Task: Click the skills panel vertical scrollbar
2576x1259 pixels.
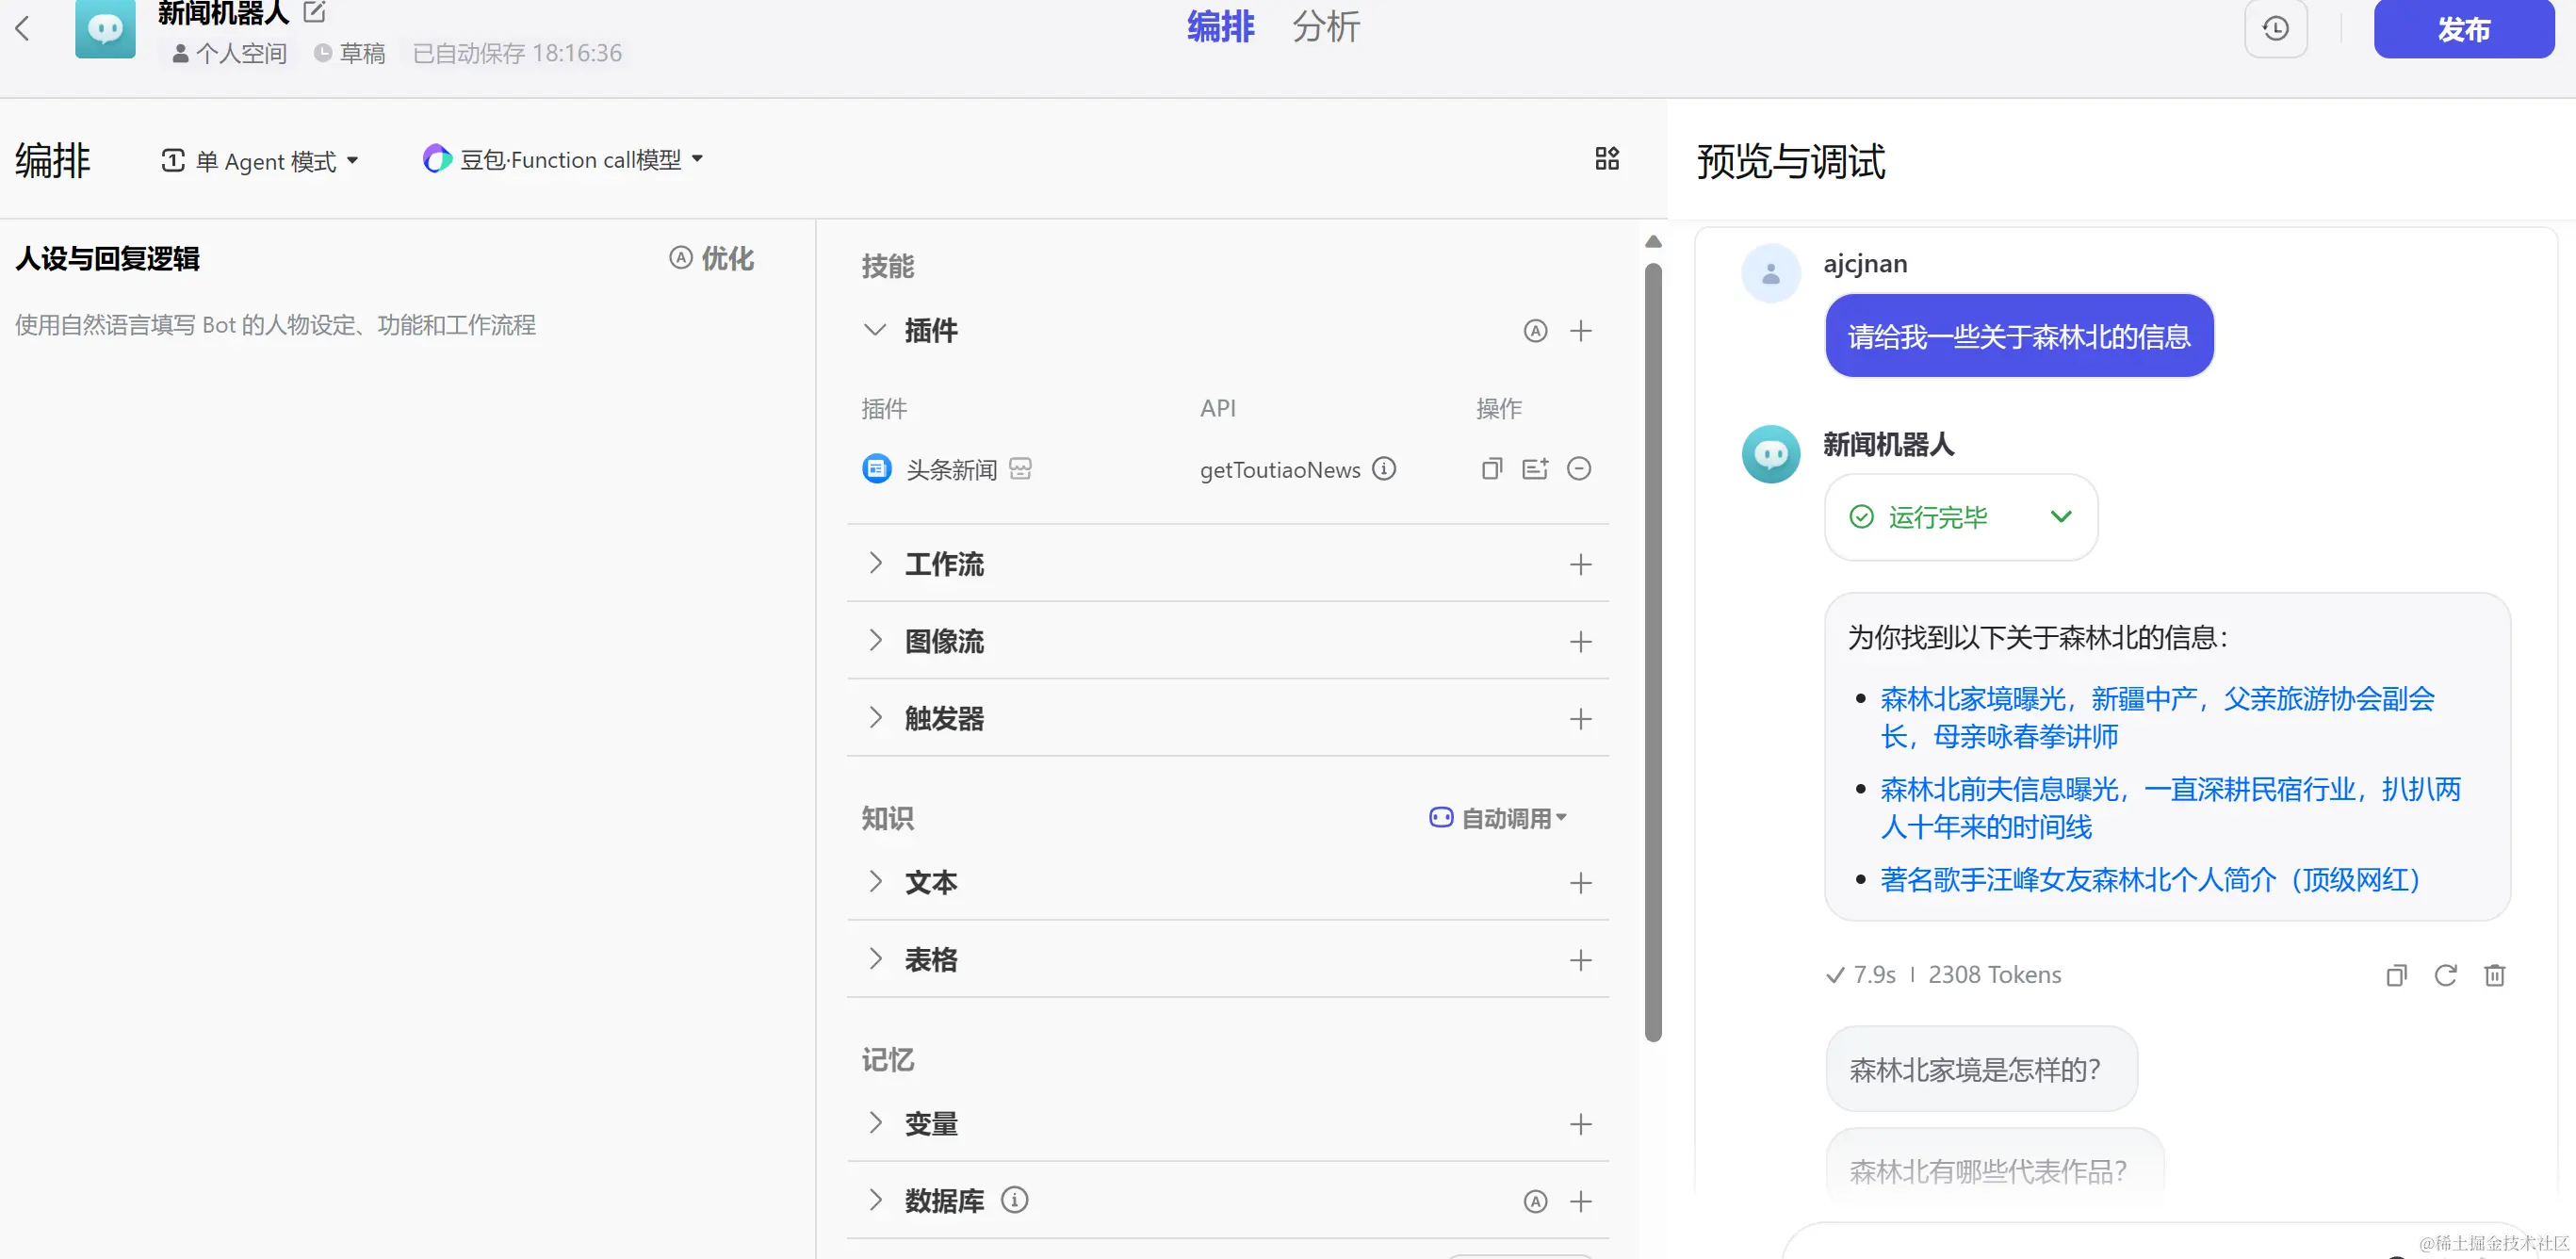Action: [1653, 650]
